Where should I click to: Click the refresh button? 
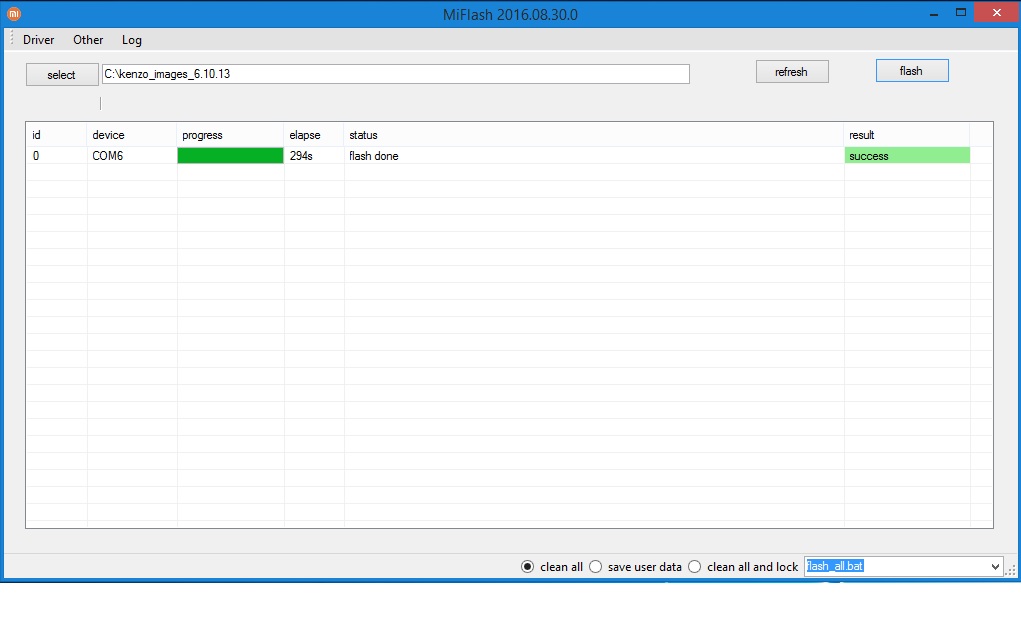tap(792, 72)
